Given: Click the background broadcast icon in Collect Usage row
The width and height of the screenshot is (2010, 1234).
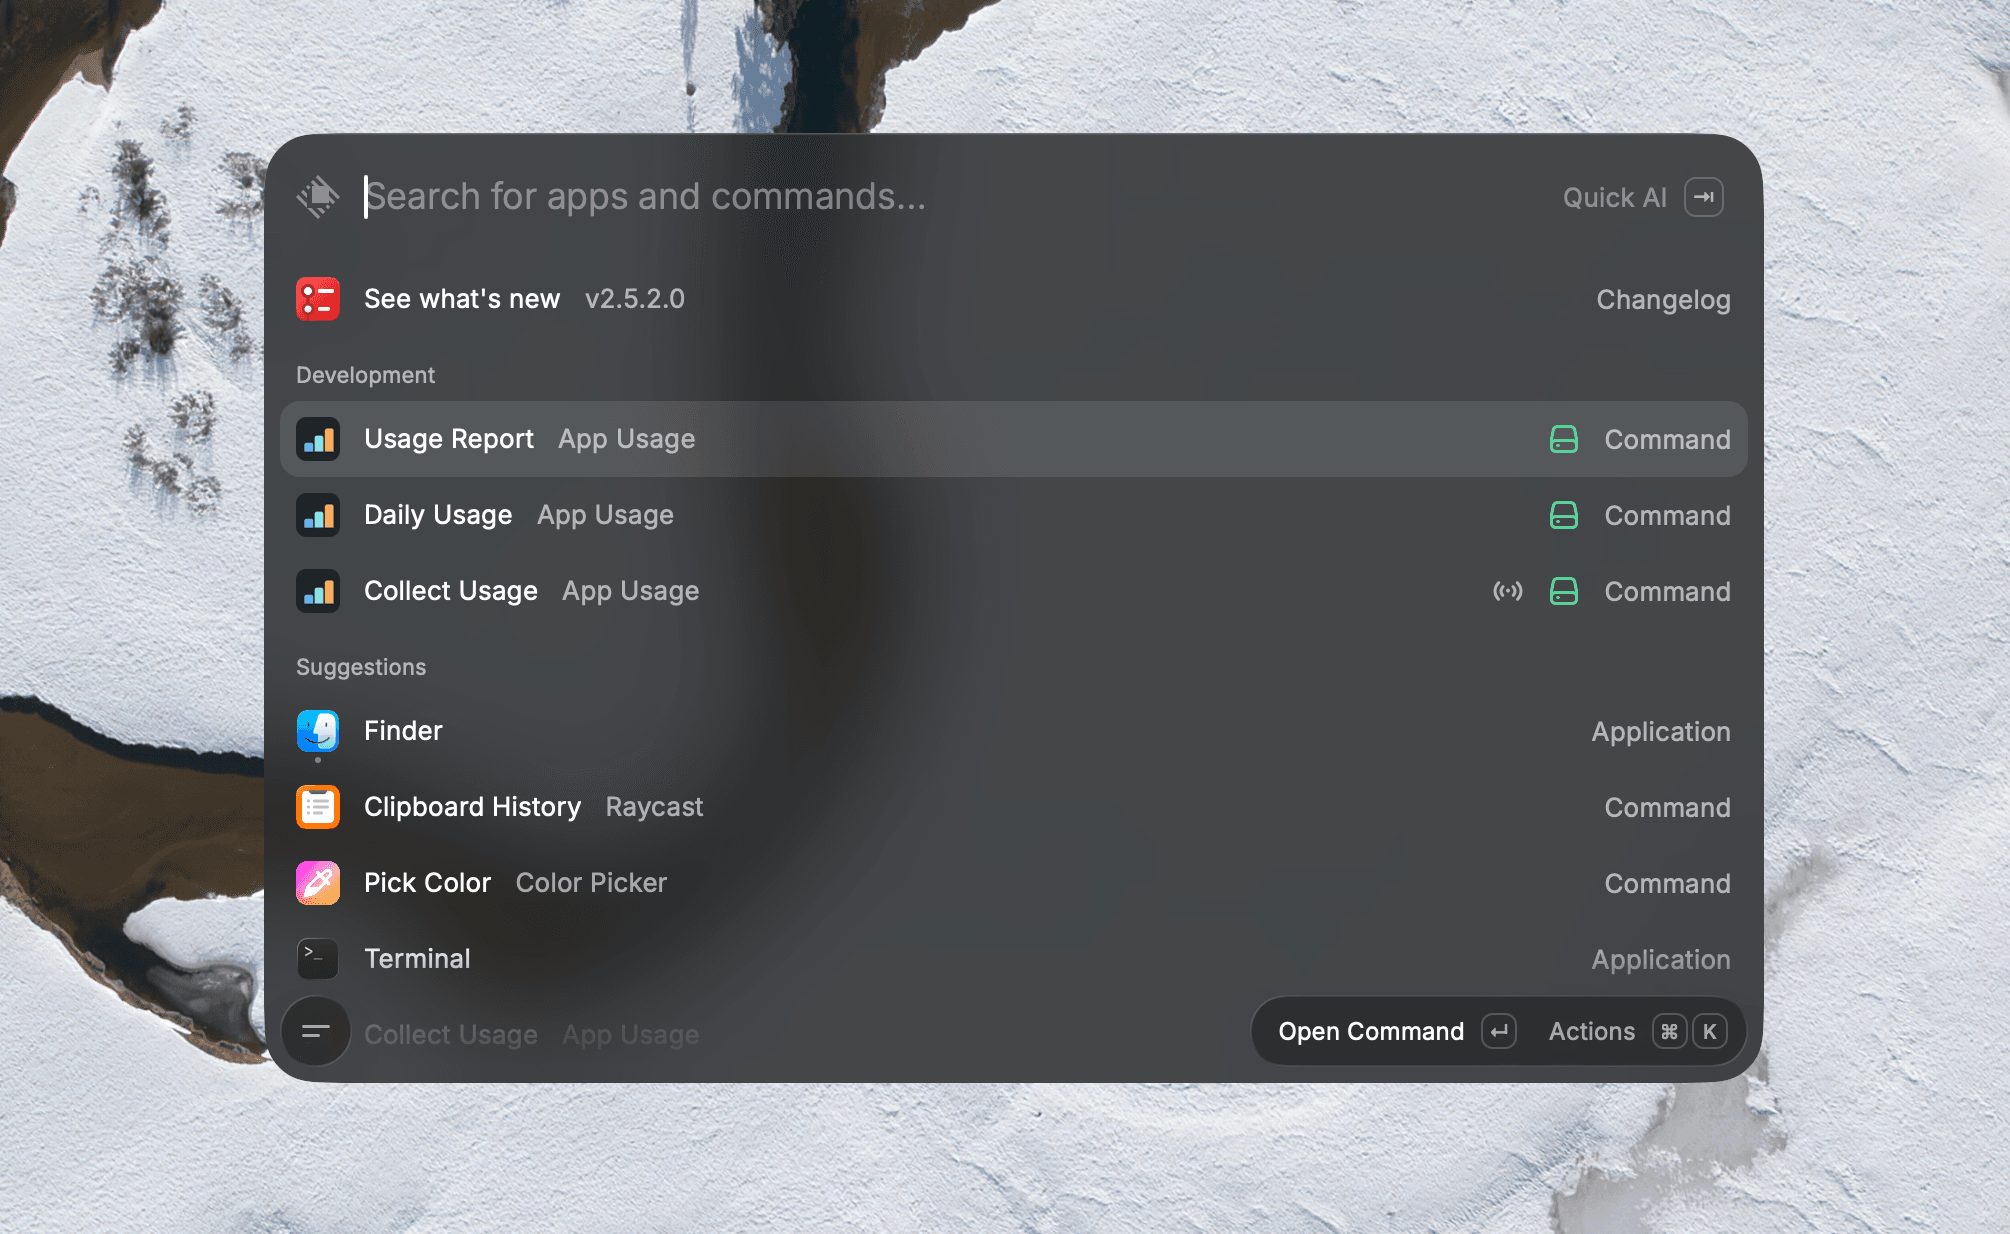Looking at the screenshot, I should [1508, 591].
